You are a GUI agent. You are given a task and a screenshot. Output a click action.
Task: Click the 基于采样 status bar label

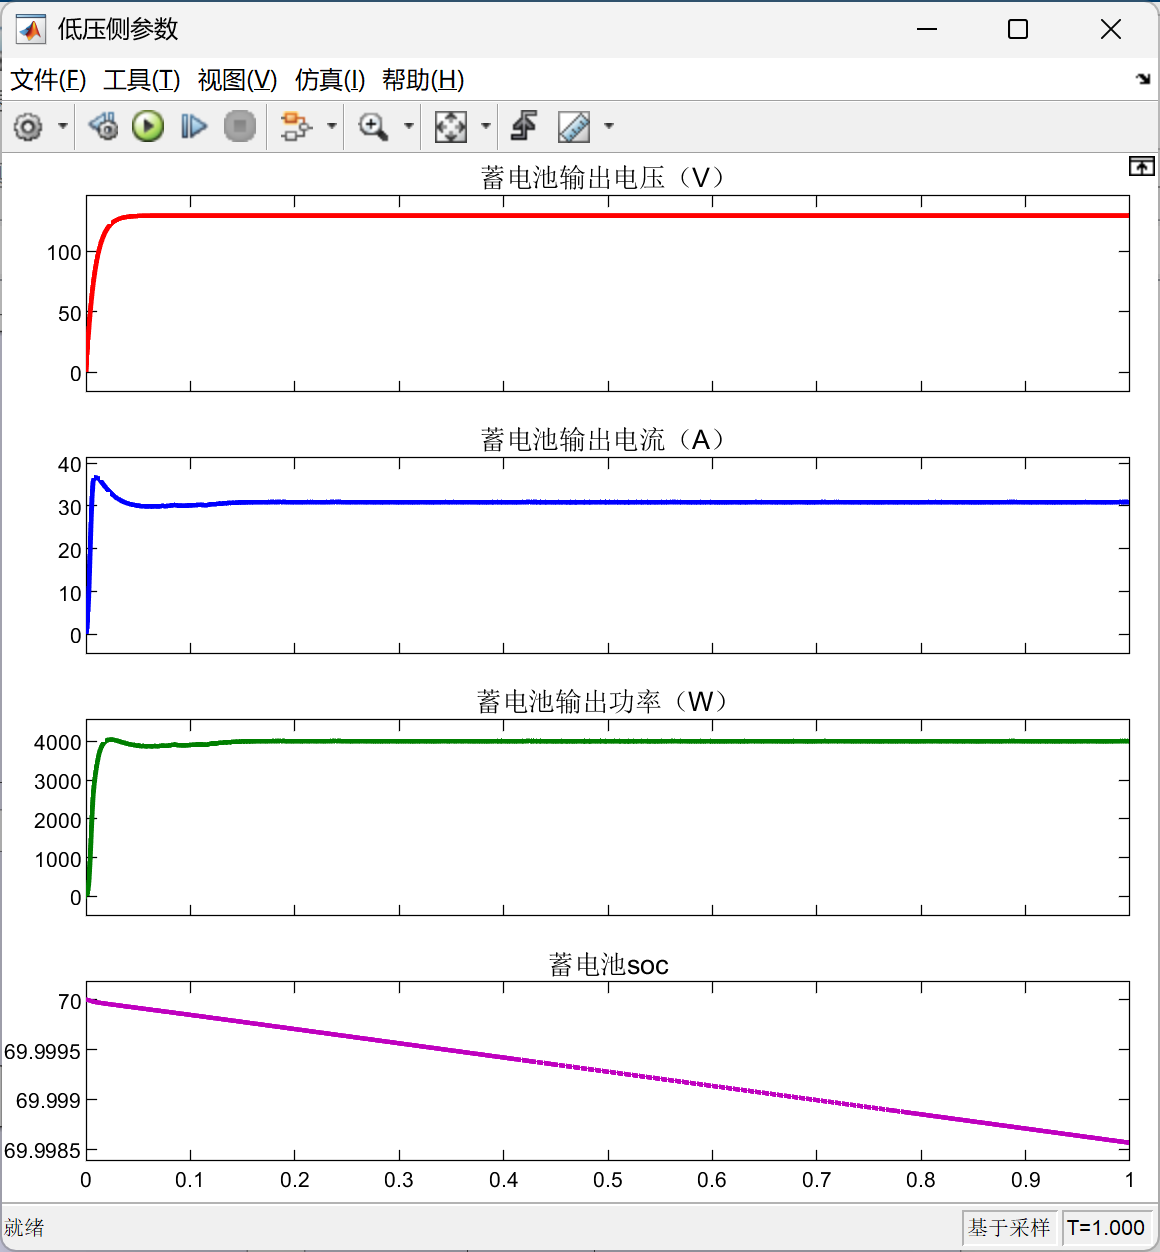(x=1009, y=1228)
